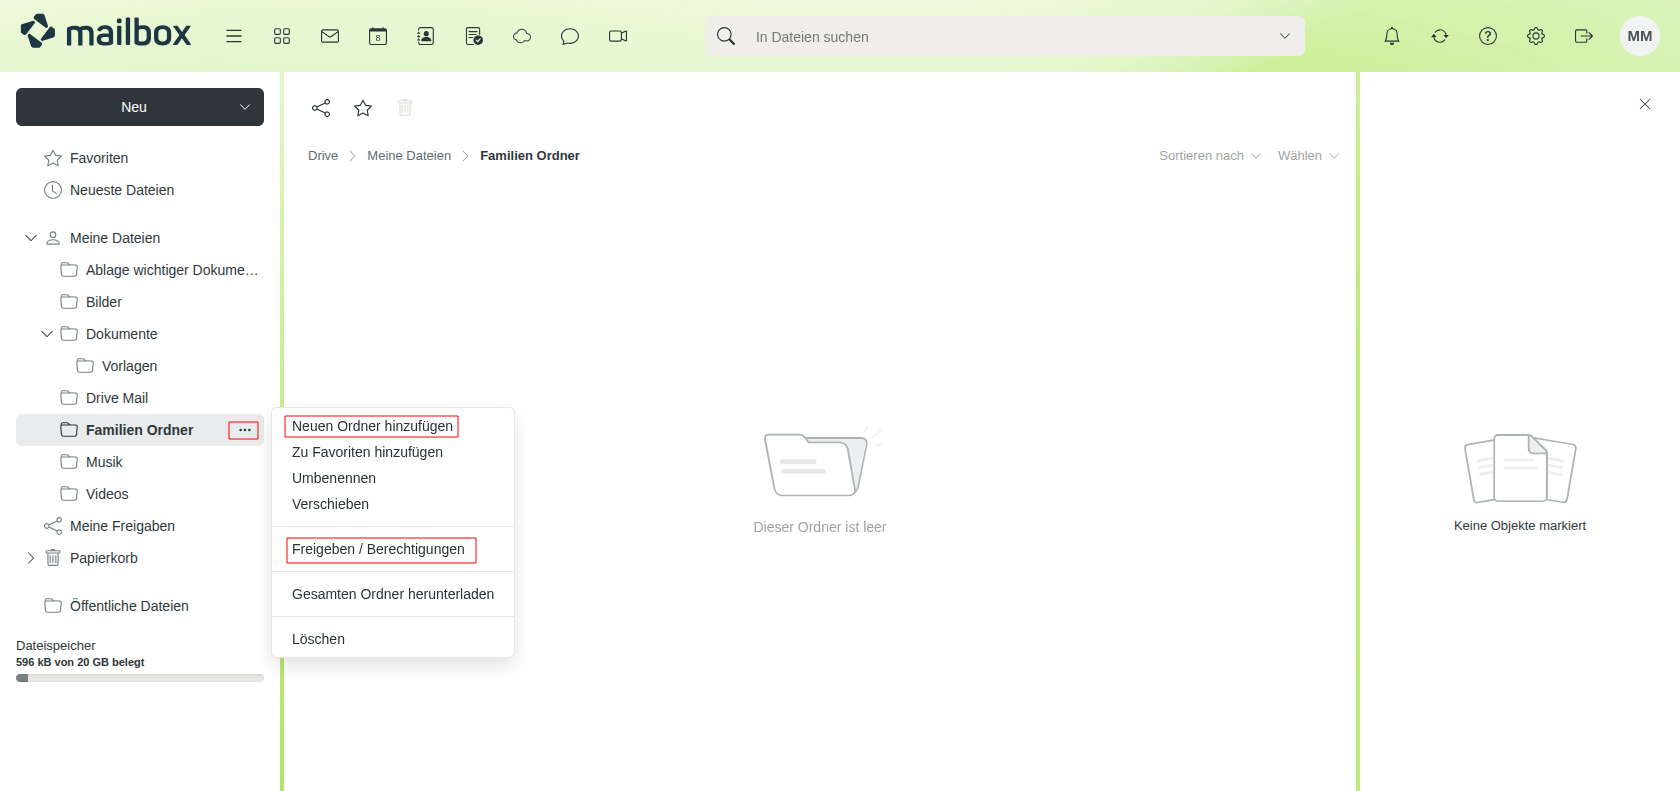This screenshot has height=791, width=1680.
Task: Click the notifications bell icon
Action: pyautogui.click(x=1392, y=36)
